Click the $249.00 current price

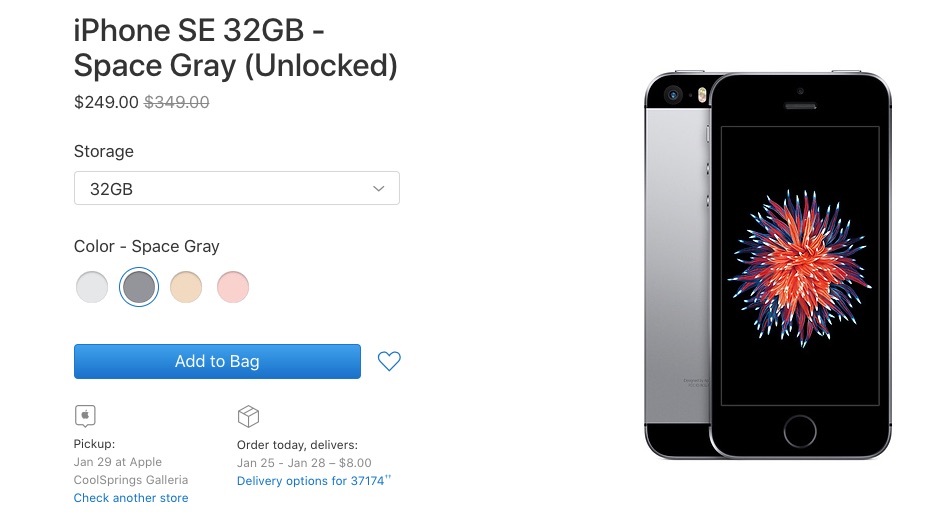pos(106,102)
